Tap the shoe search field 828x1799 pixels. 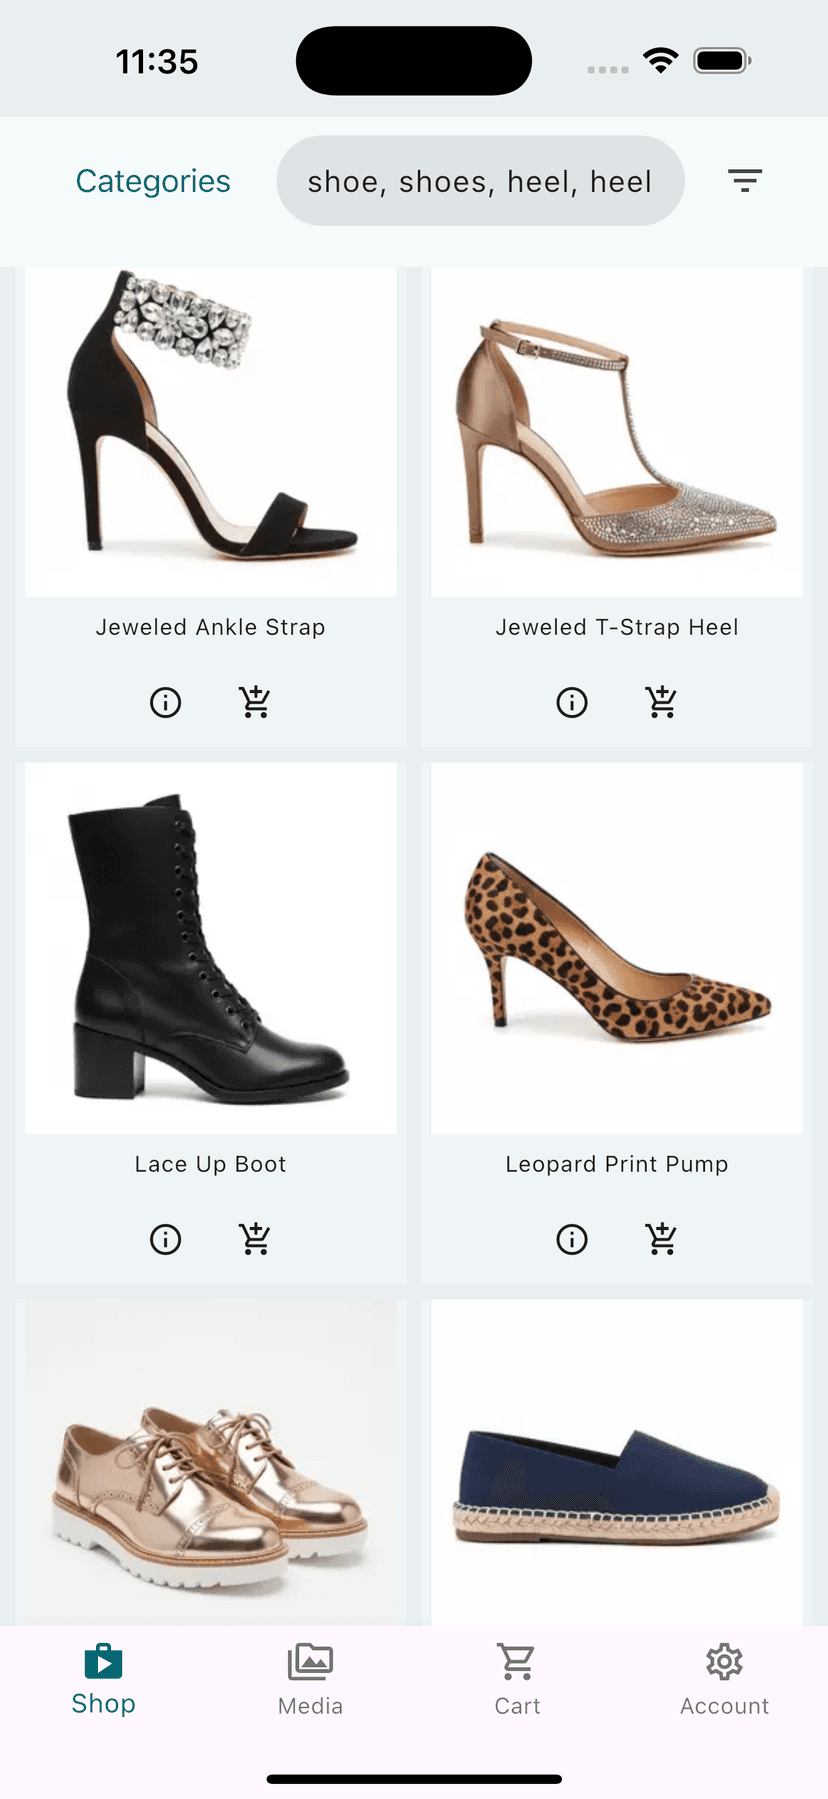point(480,181)
